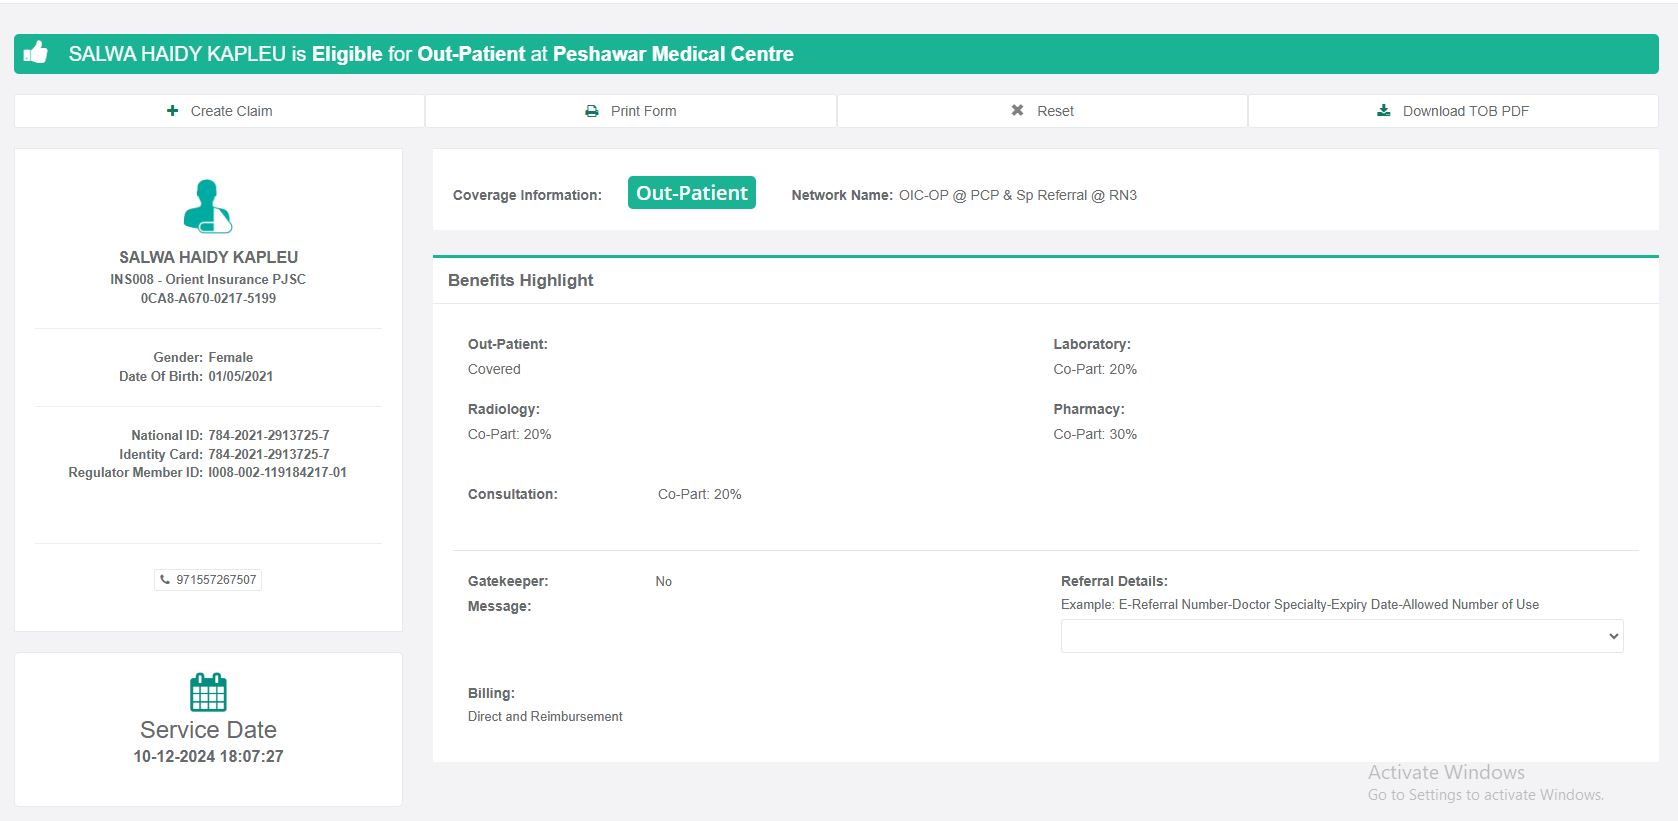1678x821 pixels.
Task: Click the plus icon on Create Claim
Action: tap(172, 111)
